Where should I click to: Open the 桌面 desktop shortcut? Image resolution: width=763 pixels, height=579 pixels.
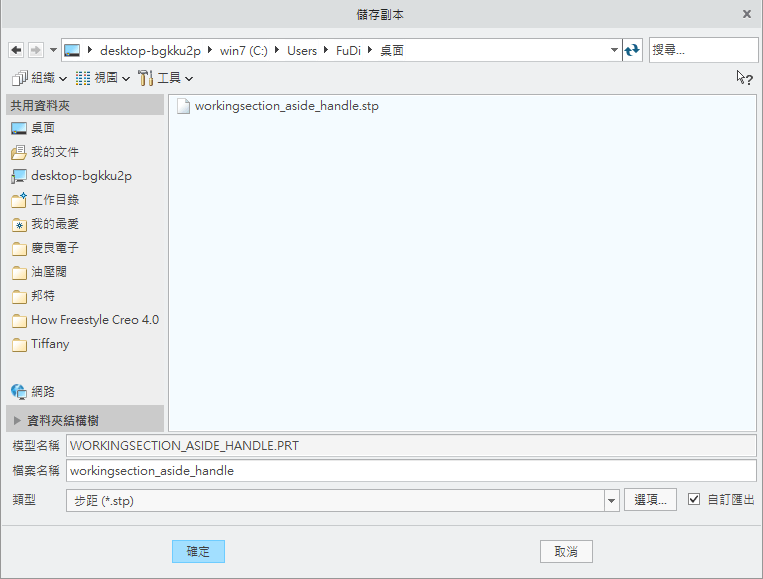coord(42,128)
